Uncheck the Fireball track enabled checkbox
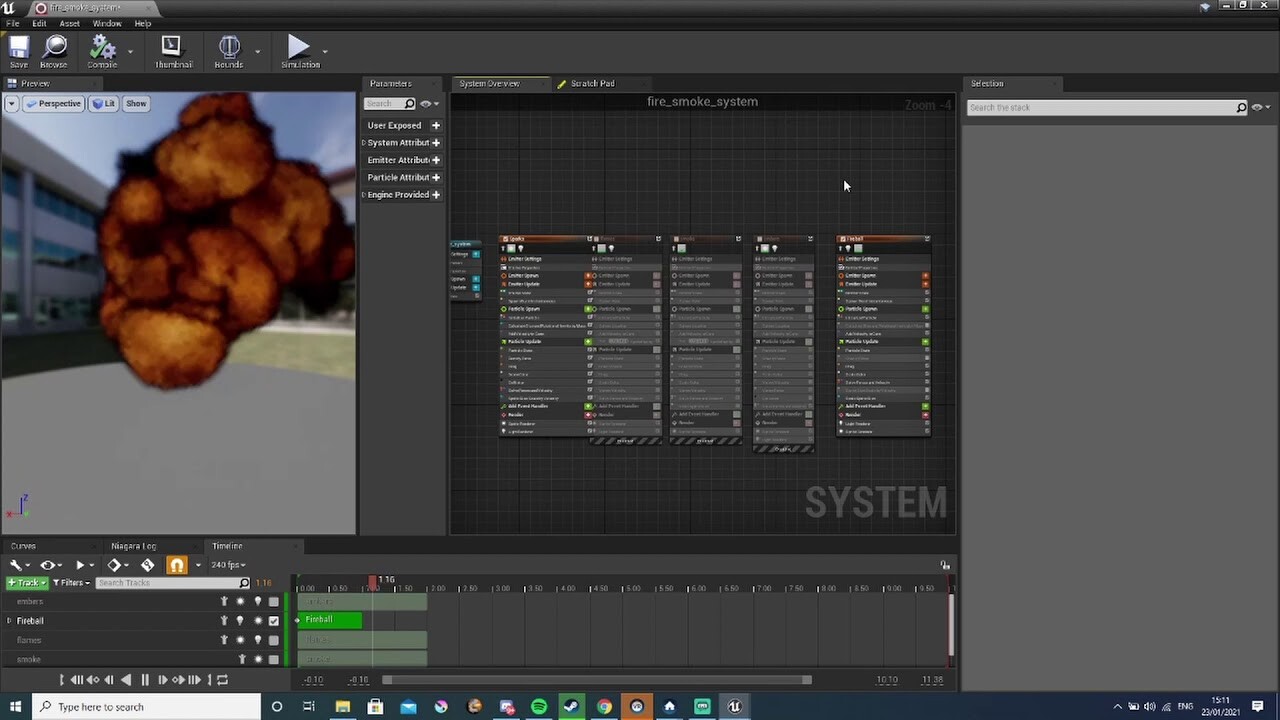Image resolution: width=1280 pixels, height=720 pixels. tap(274, 621)
